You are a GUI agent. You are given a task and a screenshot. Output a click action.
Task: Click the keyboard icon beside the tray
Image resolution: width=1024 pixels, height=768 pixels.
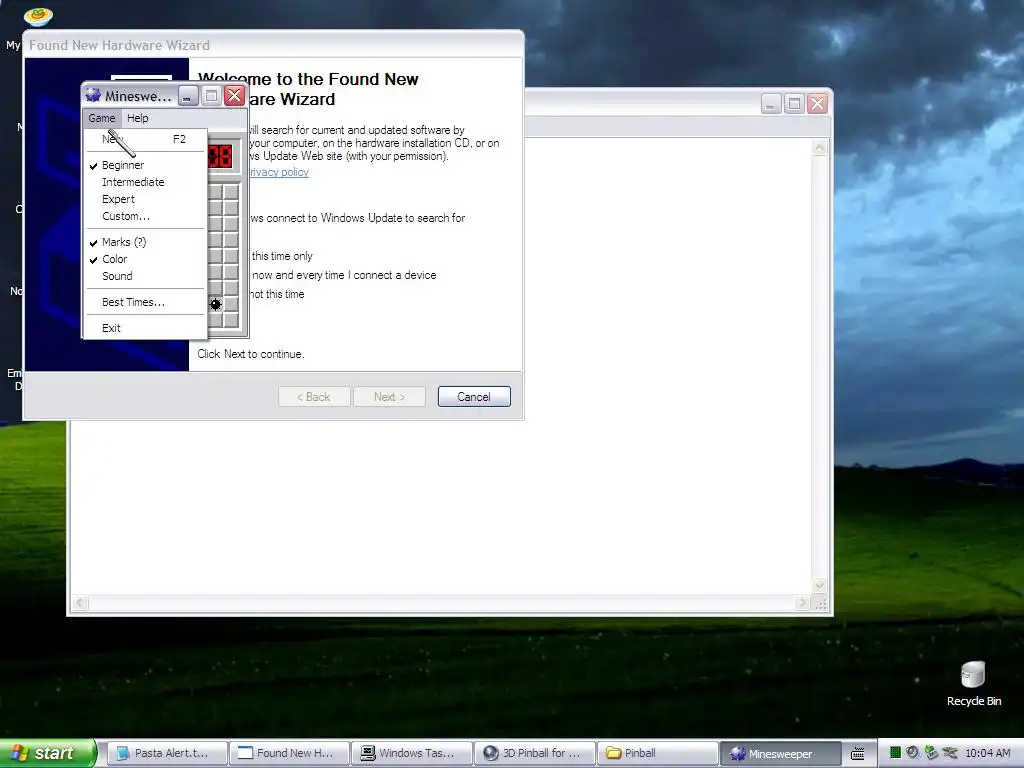tap(857, 754)
